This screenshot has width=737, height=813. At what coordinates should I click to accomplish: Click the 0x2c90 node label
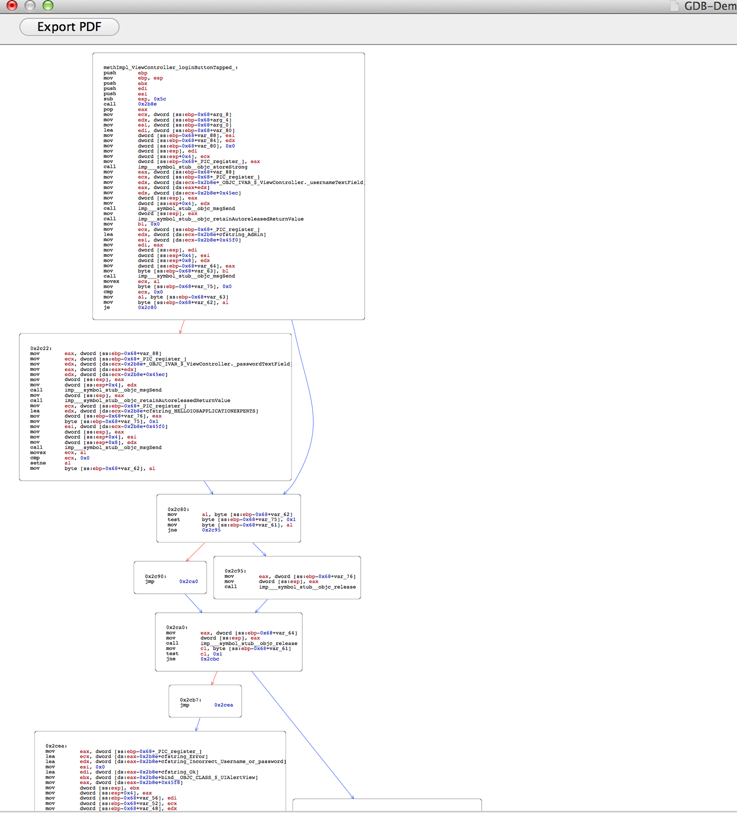155,576
